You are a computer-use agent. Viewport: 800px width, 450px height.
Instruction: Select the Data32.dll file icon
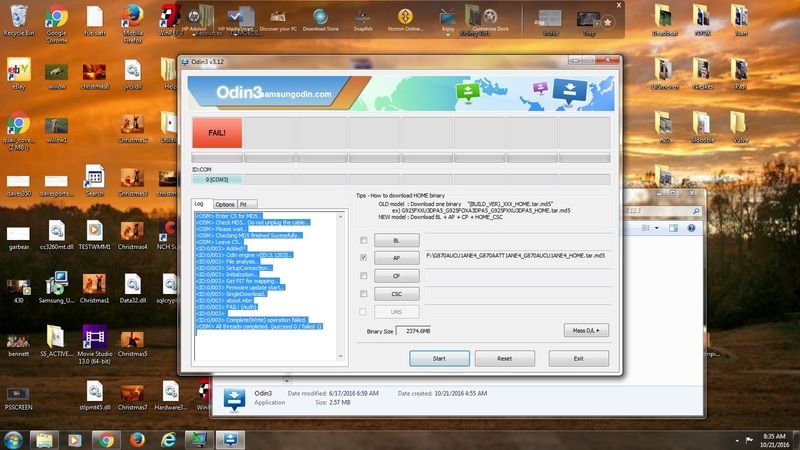133,288
